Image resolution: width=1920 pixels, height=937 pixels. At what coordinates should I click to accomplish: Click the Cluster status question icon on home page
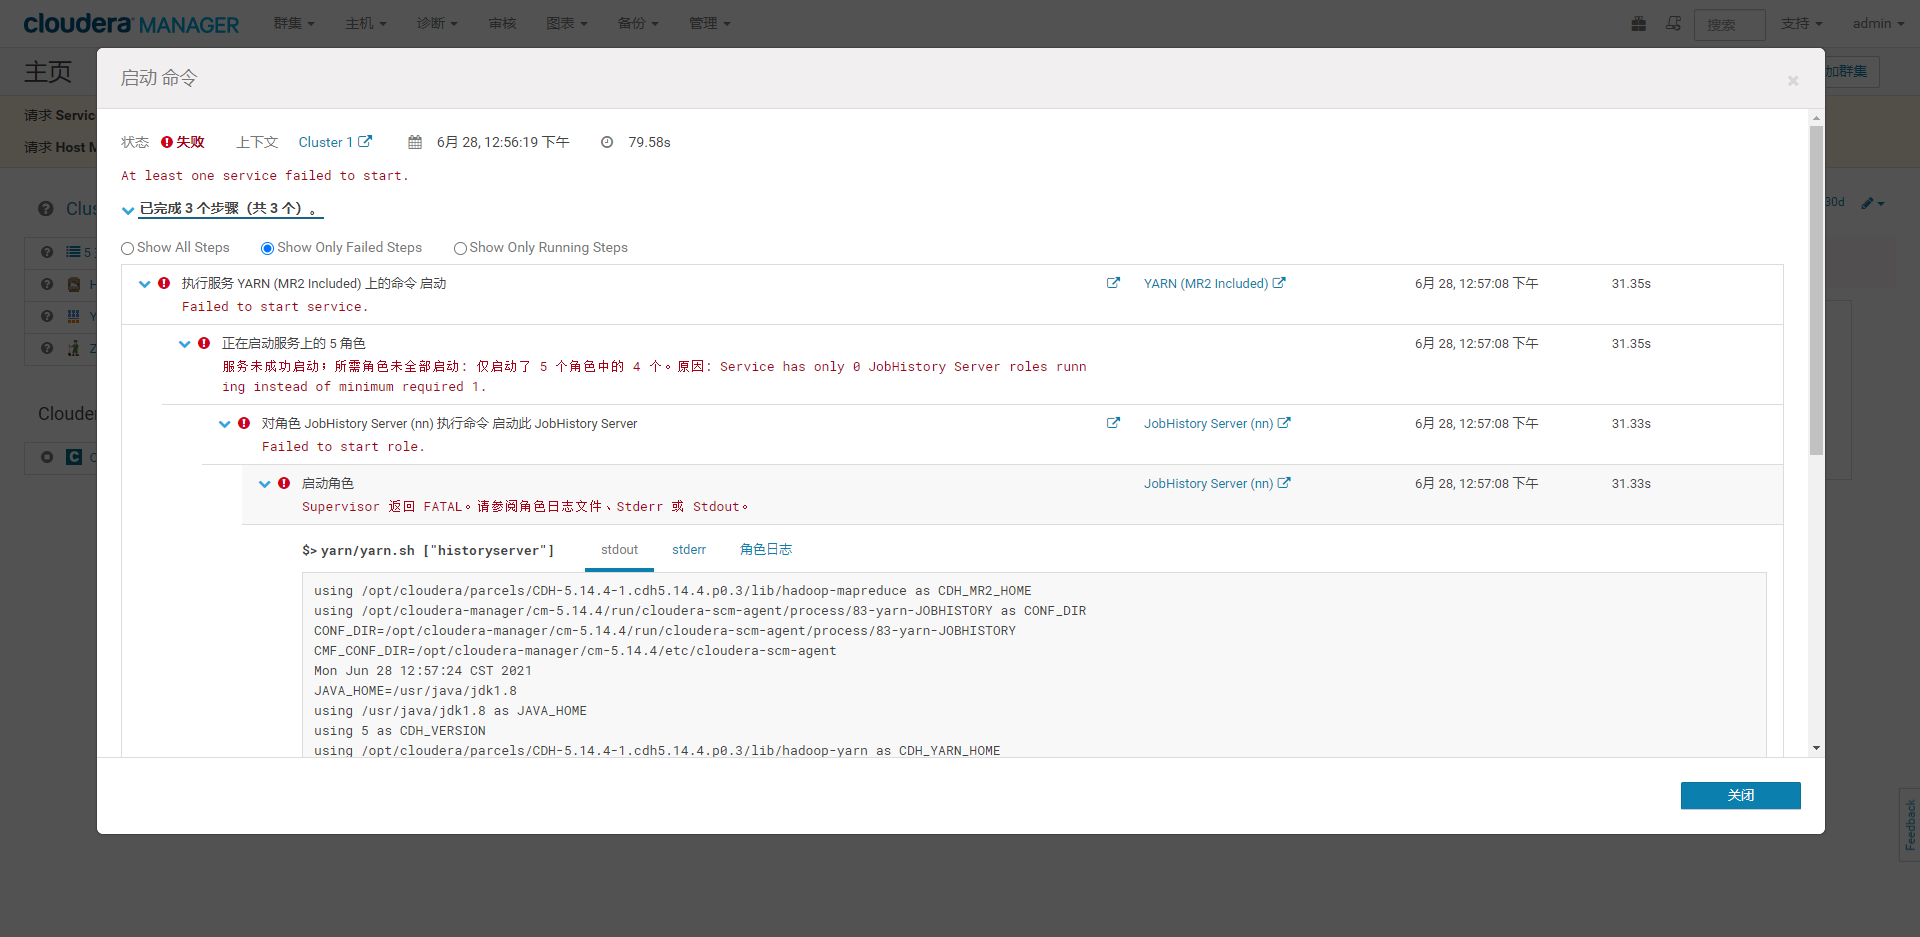coord(46,209)
